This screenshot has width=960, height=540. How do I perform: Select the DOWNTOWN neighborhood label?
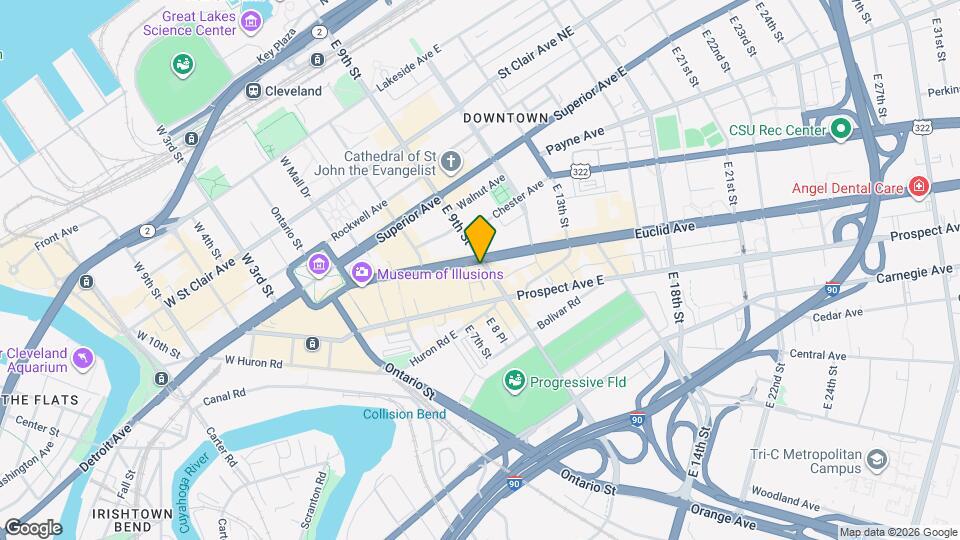point(506,118)
